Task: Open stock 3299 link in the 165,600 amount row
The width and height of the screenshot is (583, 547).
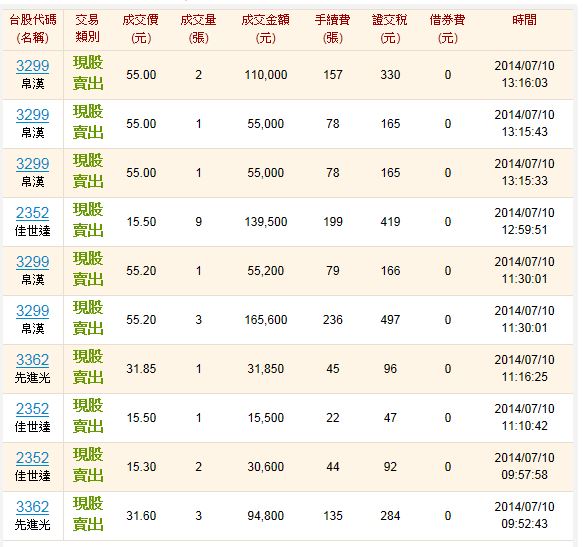Action: pyautogui.click(x=32, y=311)
